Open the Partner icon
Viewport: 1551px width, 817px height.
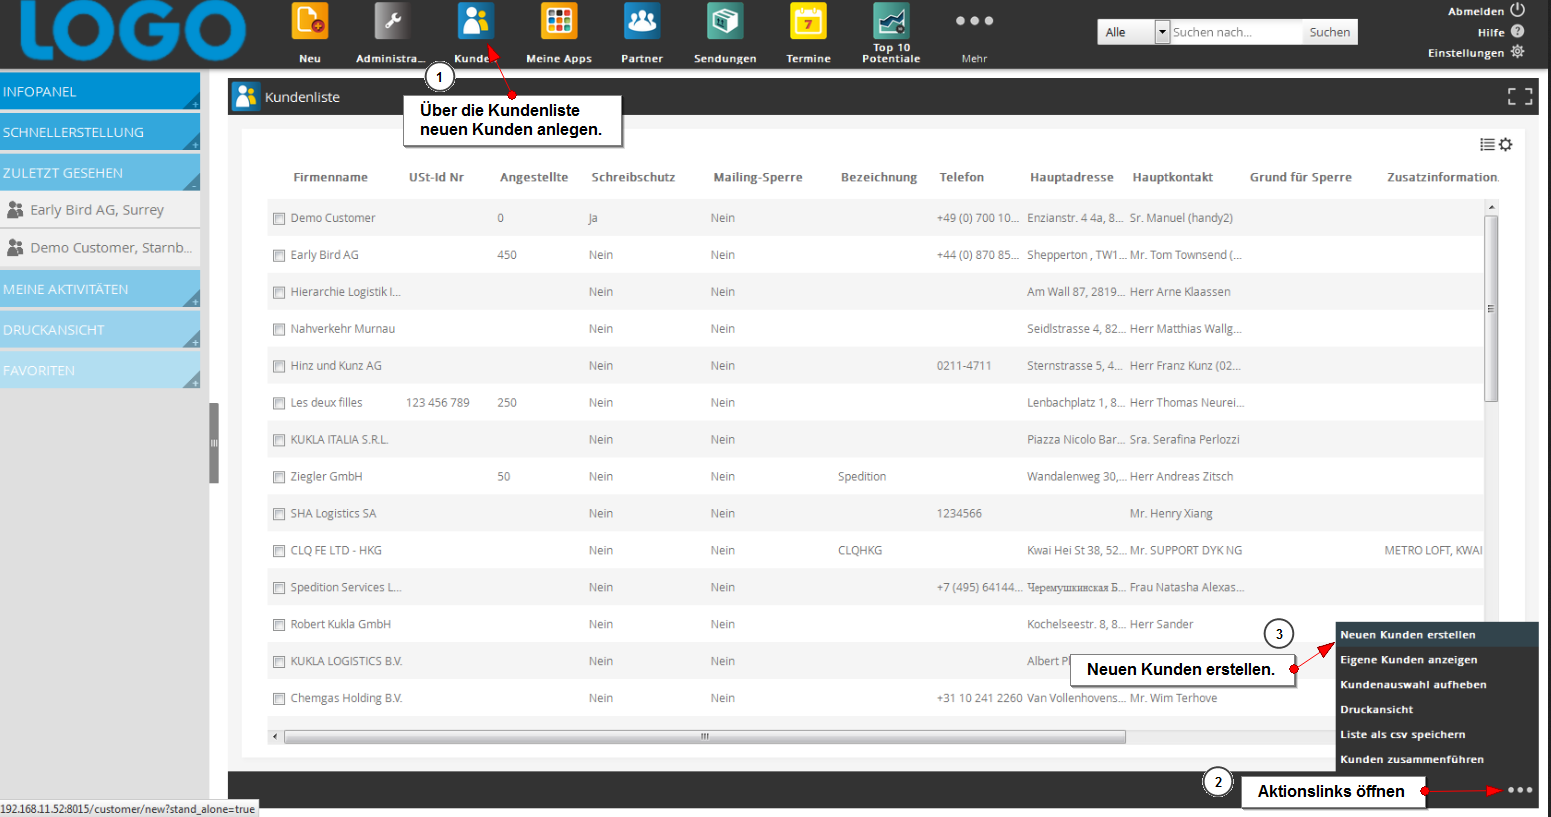point(641,22)
